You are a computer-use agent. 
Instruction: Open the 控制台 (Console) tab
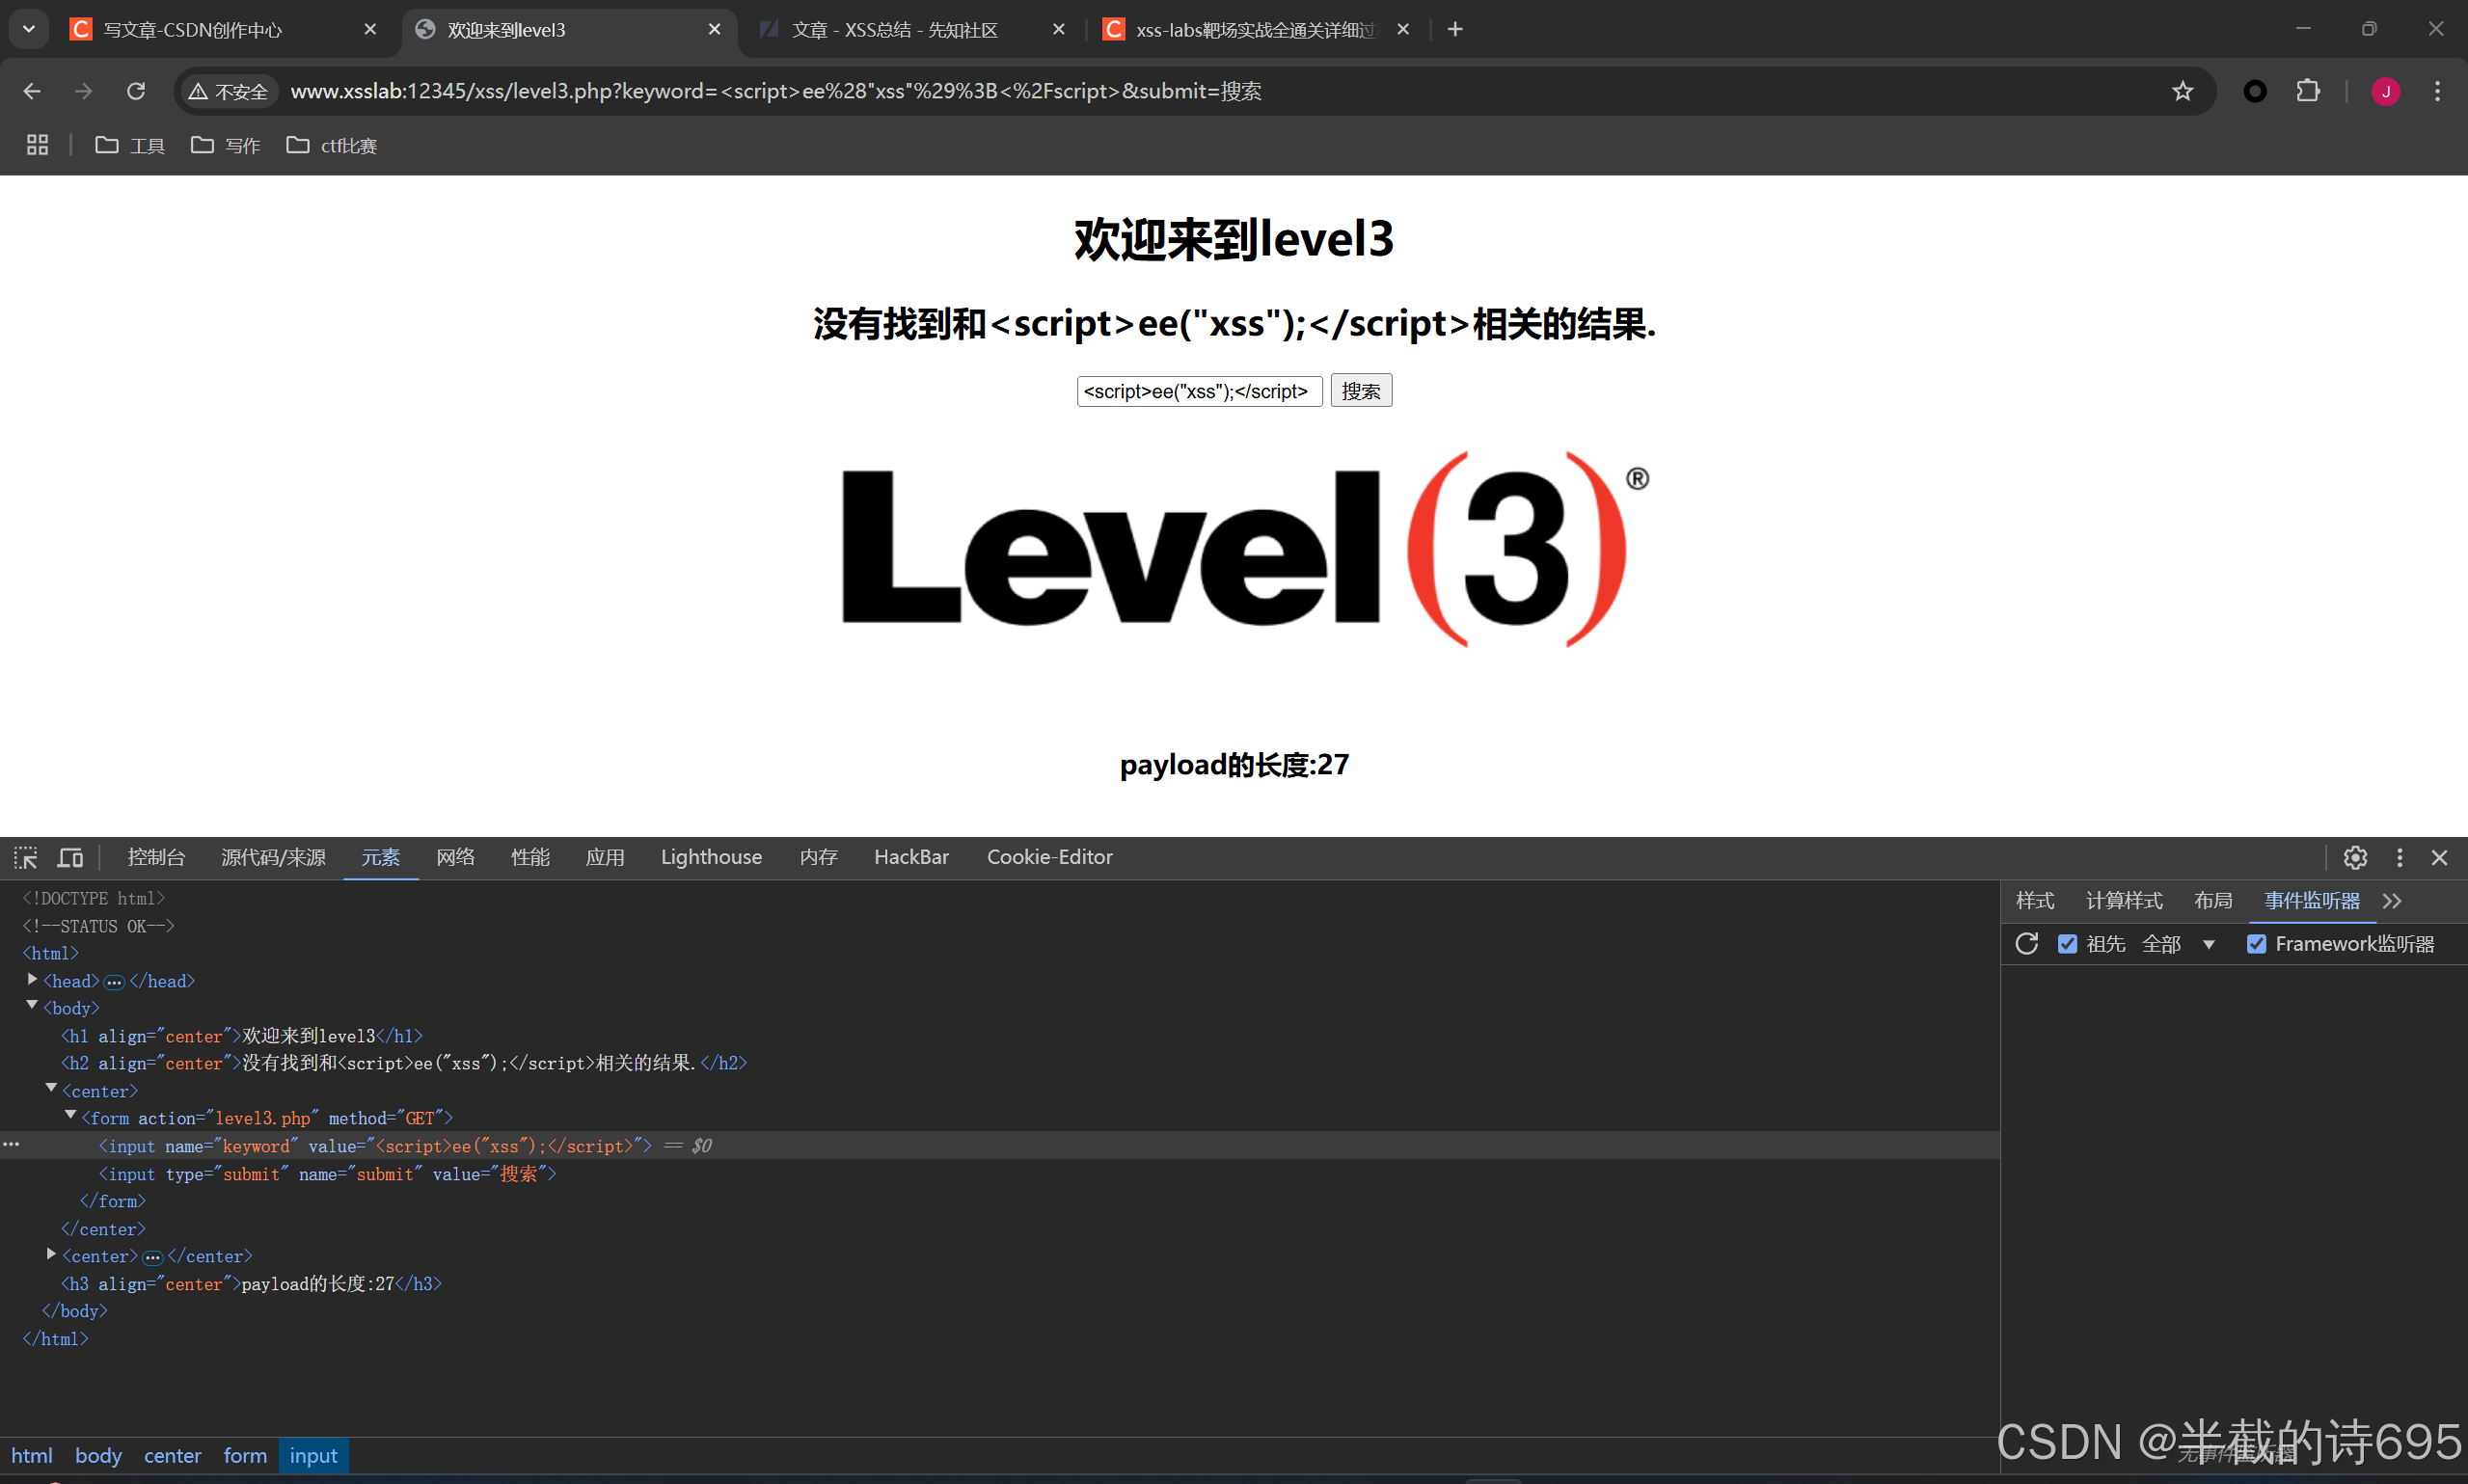point(156,857)
